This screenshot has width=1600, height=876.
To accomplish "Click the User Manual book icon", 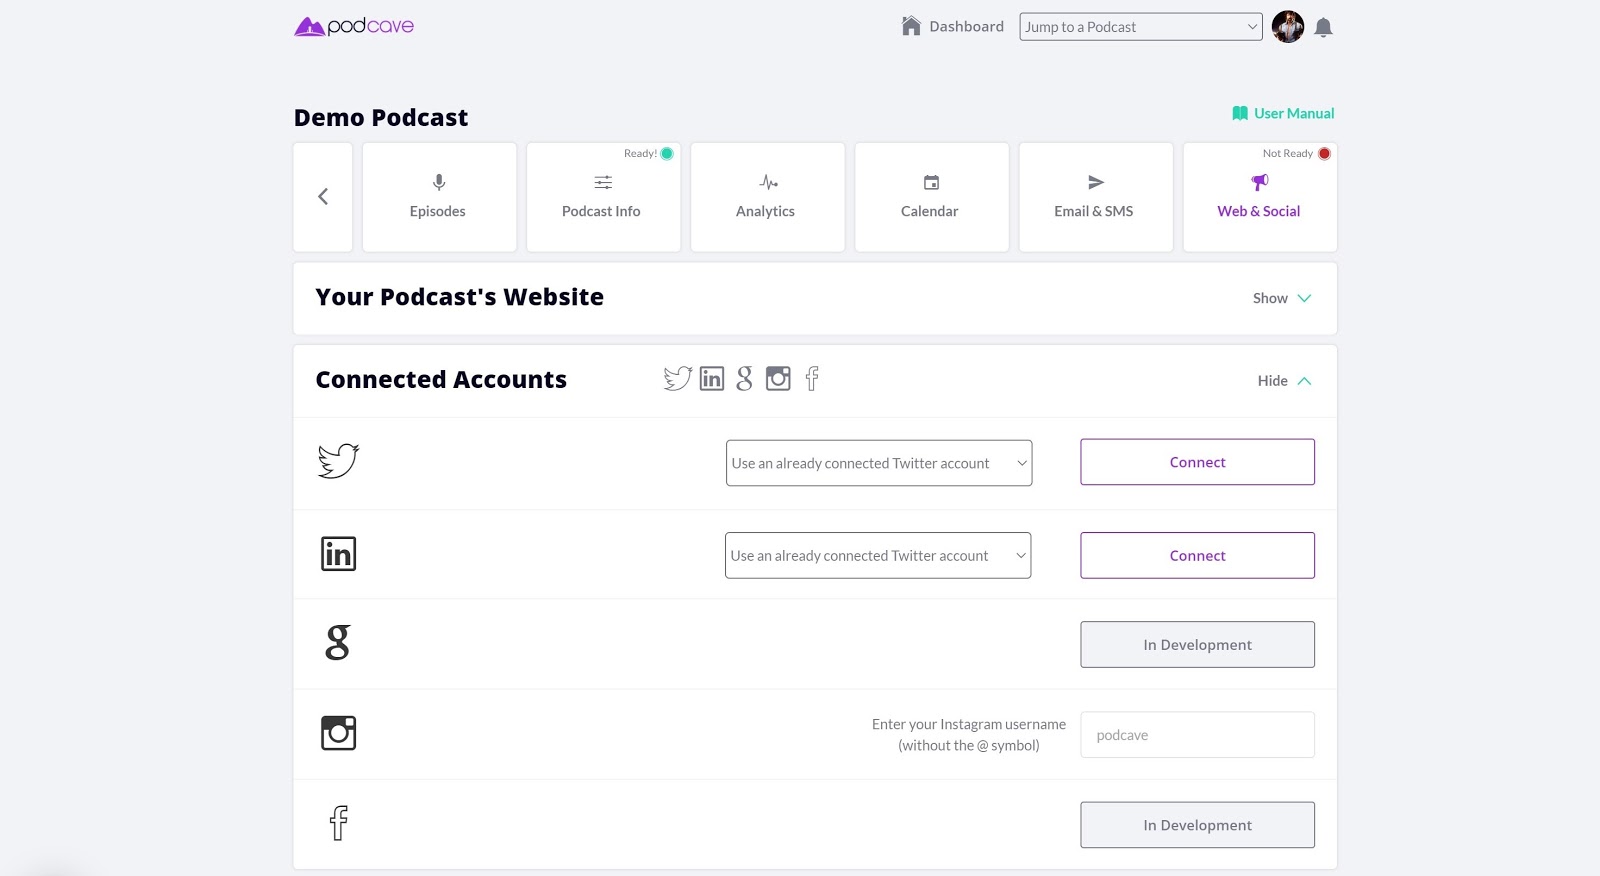I will coord(1240,113).
